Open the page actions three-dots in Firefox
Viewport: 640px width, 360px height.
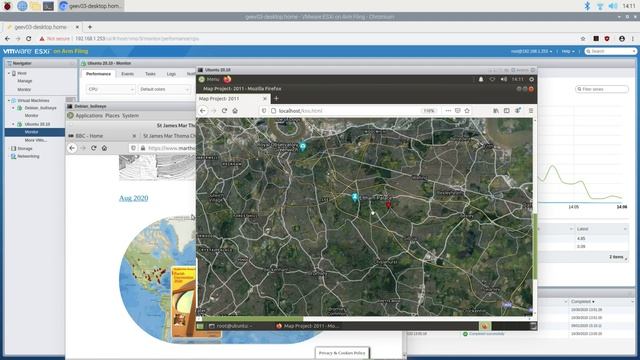(448, 111)
